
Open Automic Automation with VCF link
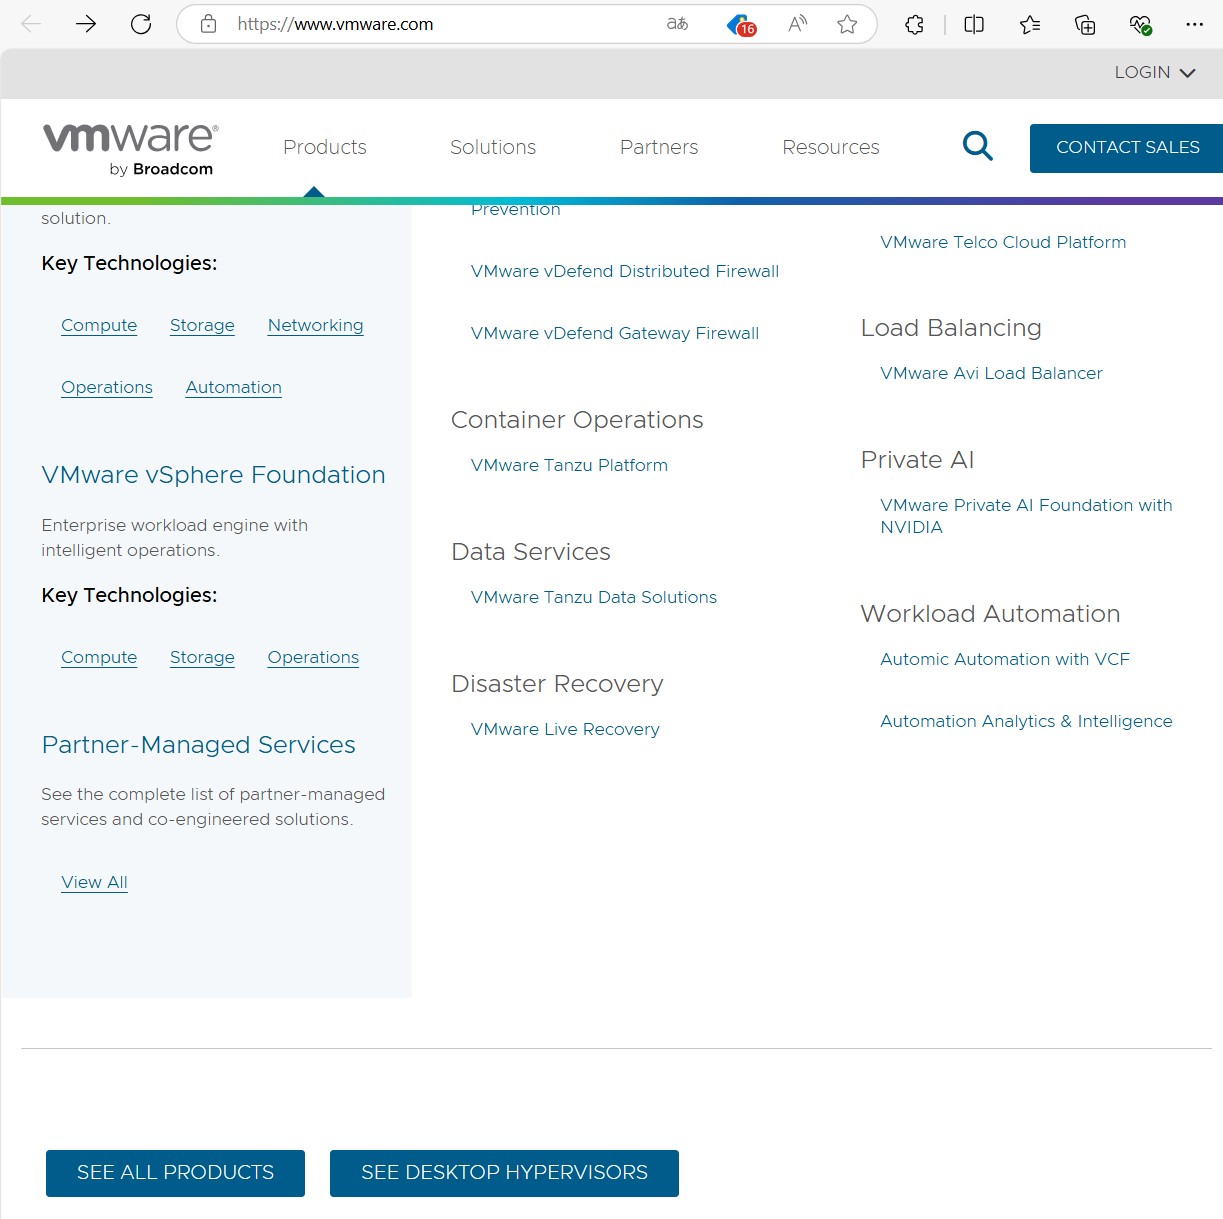[1005, 659]
